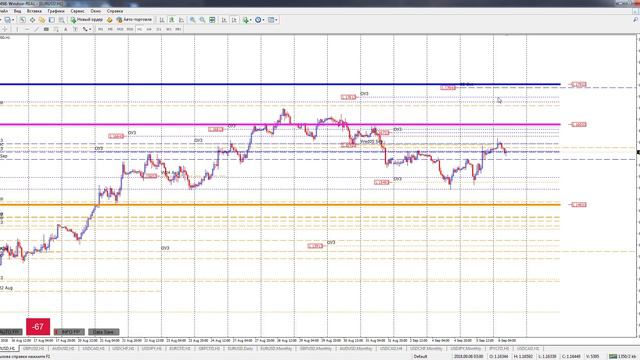This screenshot has height=360, width=640.
Task: Switch to MN timeframe
Action: [179, 29]
